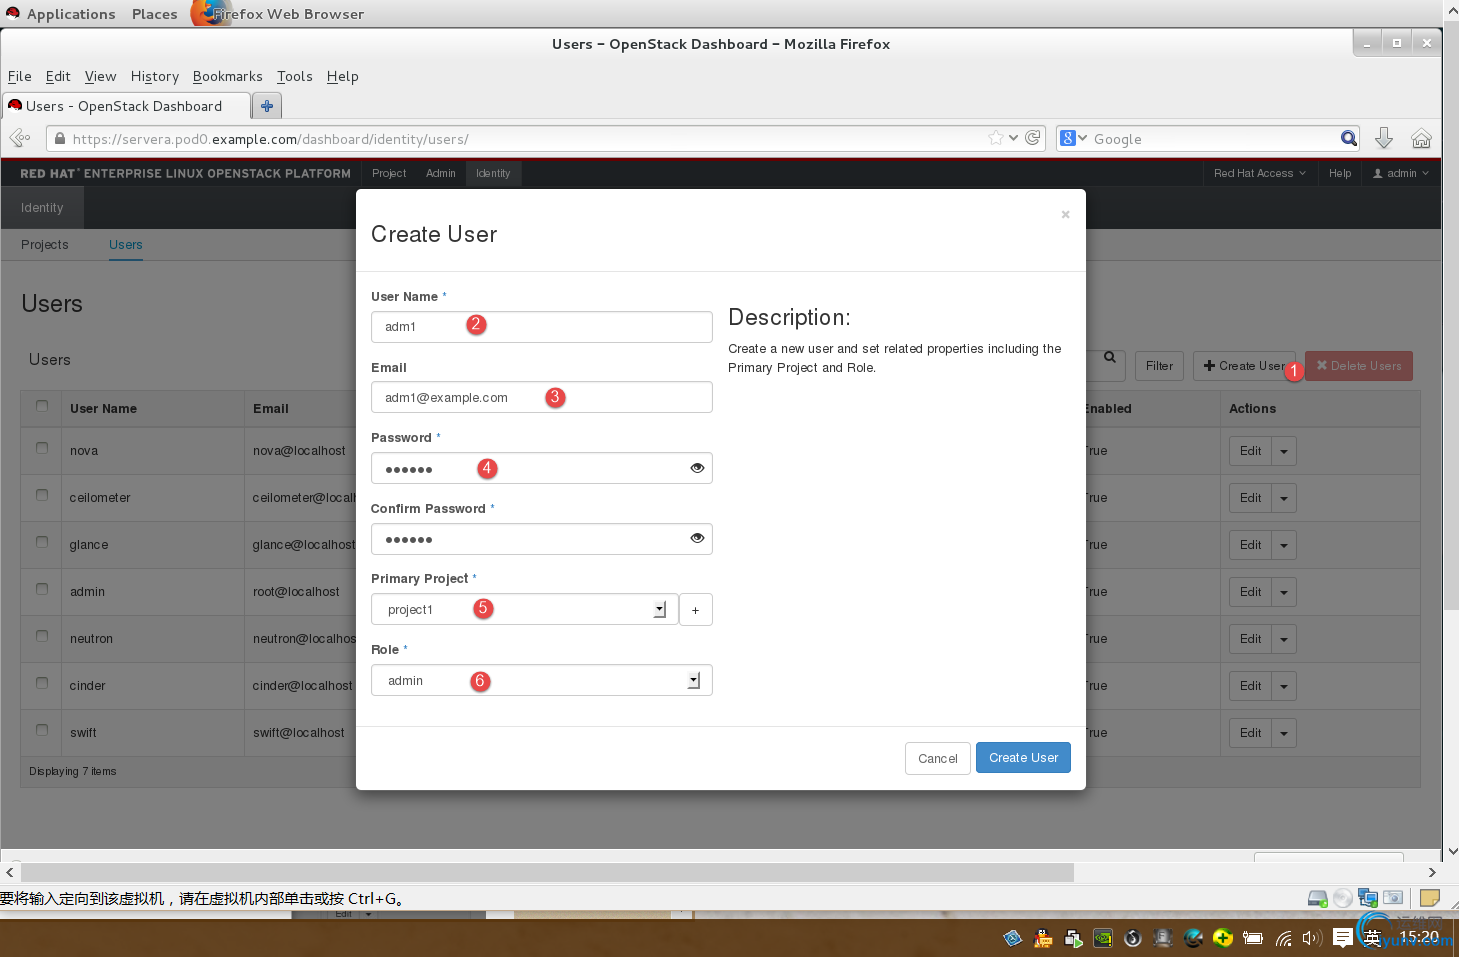Bookmark page with the star icon
1459x957 pixels.
996,138
